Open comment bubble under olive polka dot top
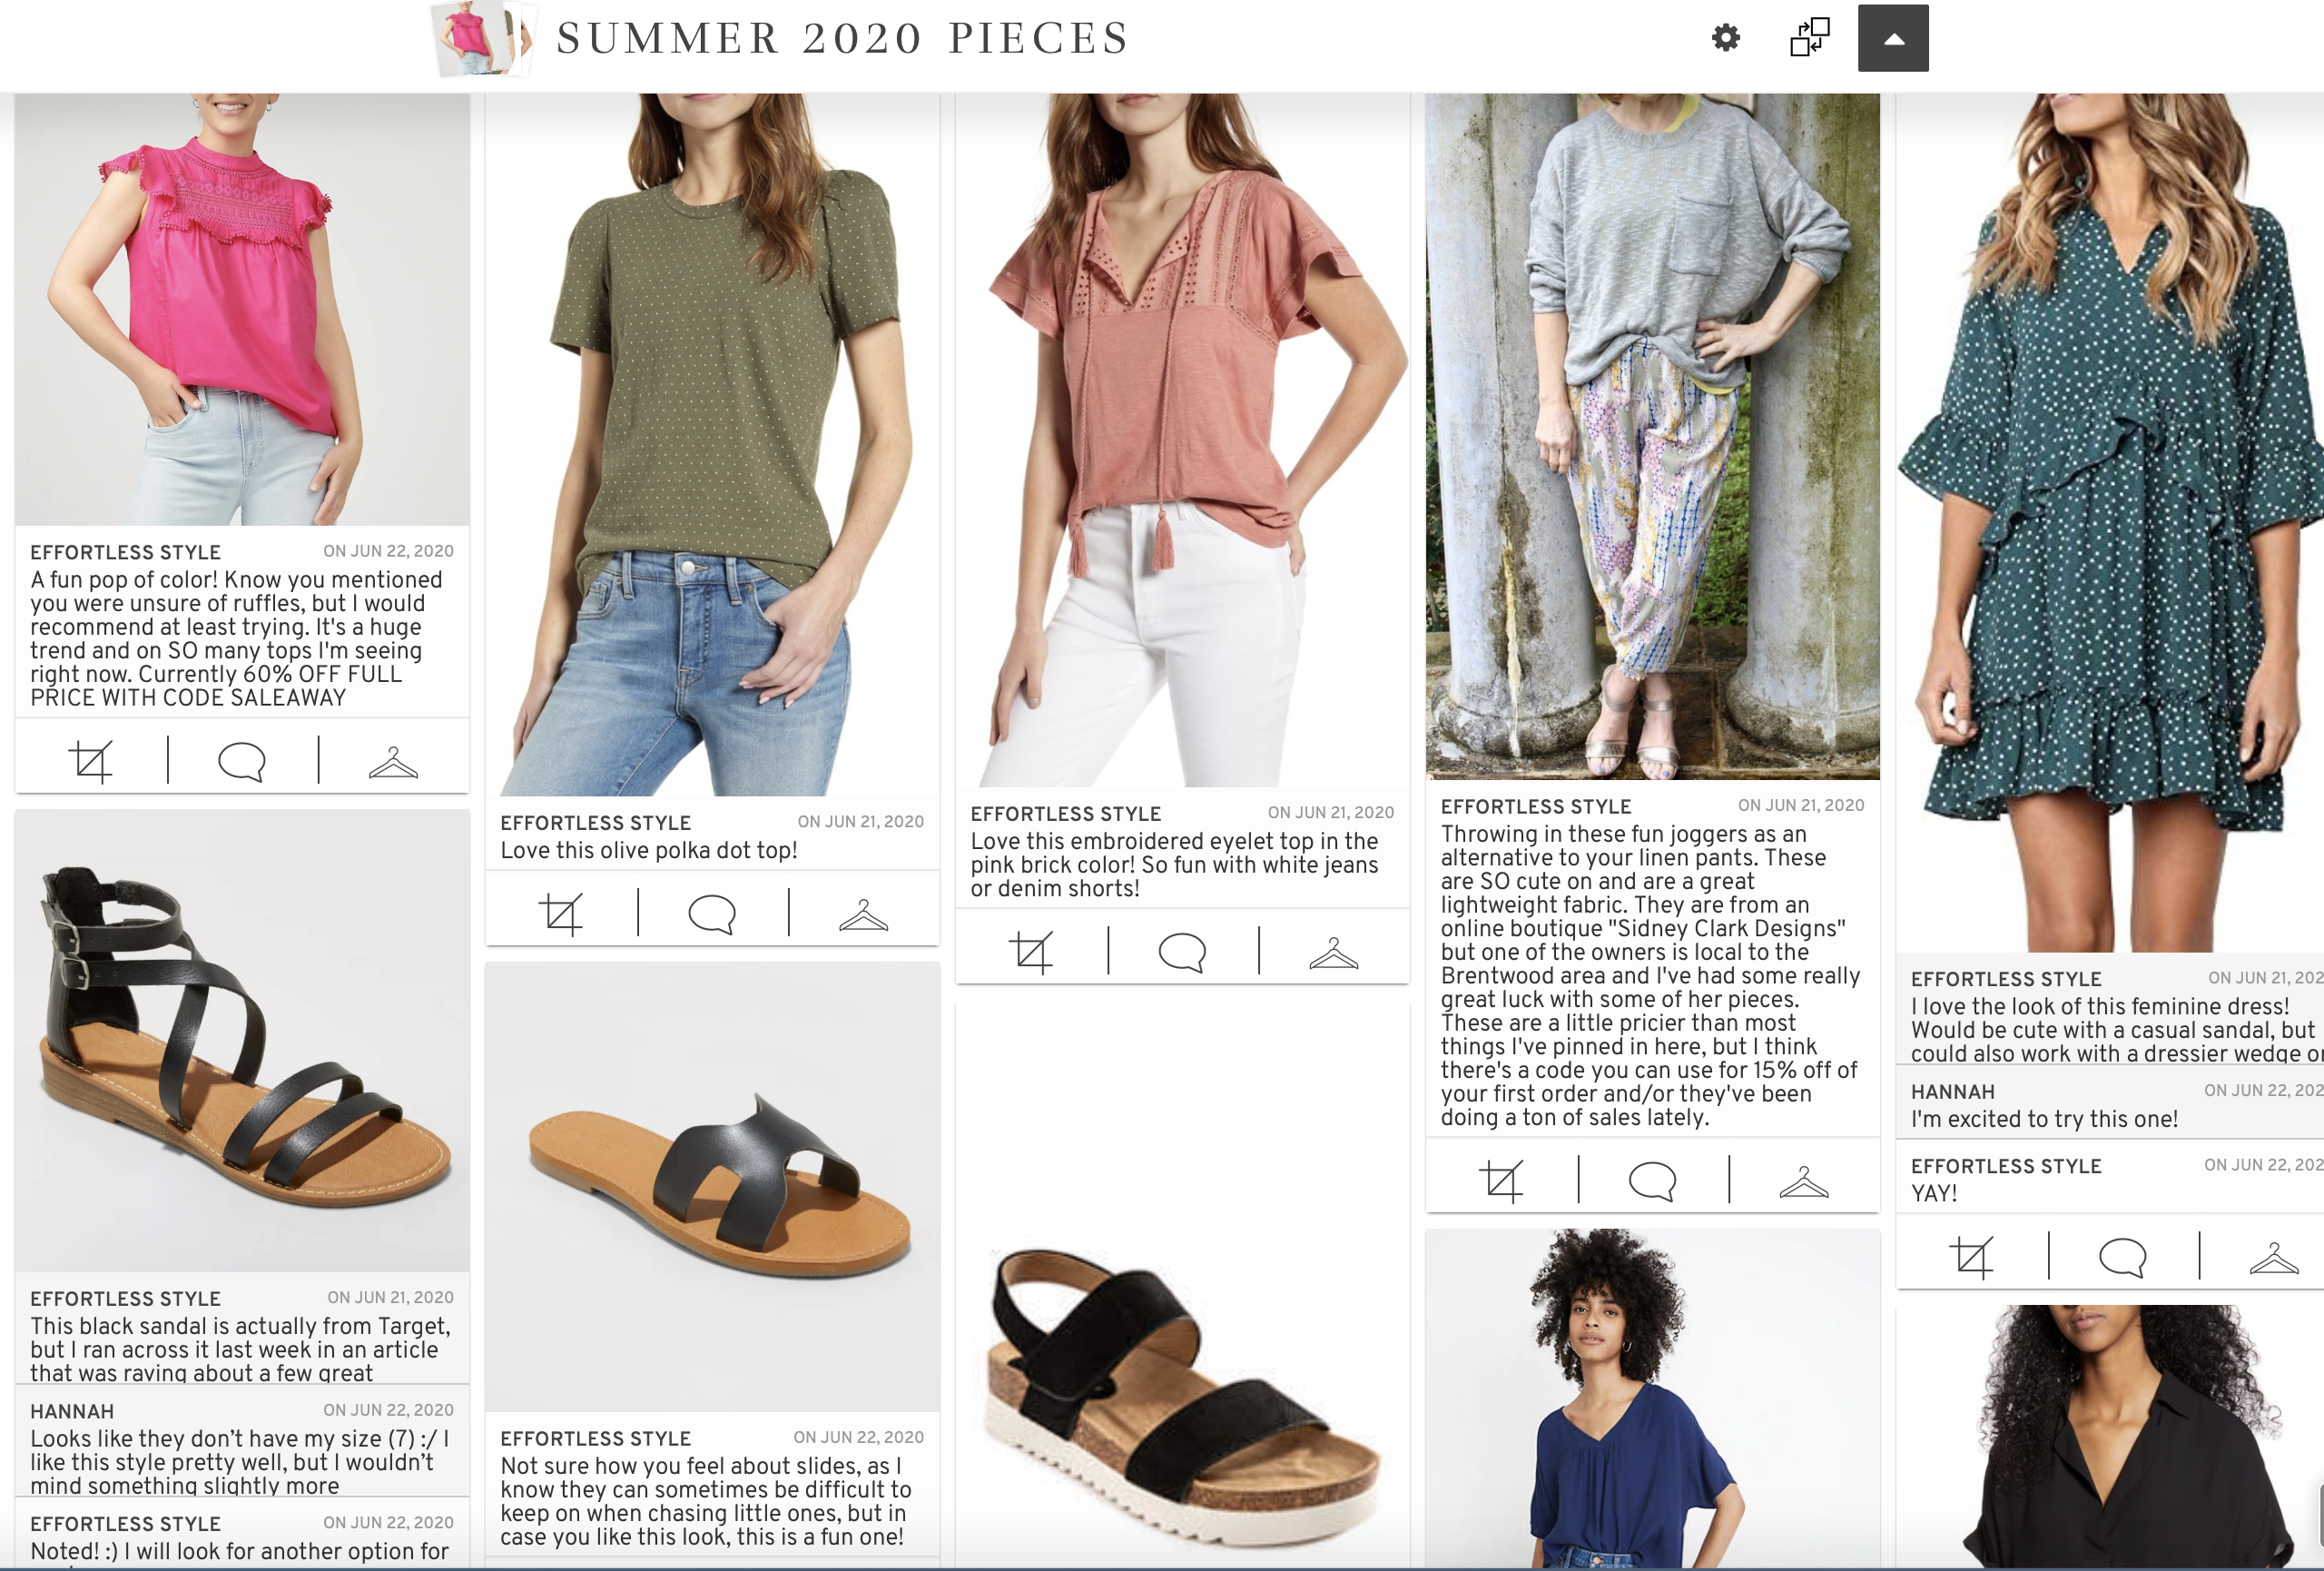 [x=712, y=913]
